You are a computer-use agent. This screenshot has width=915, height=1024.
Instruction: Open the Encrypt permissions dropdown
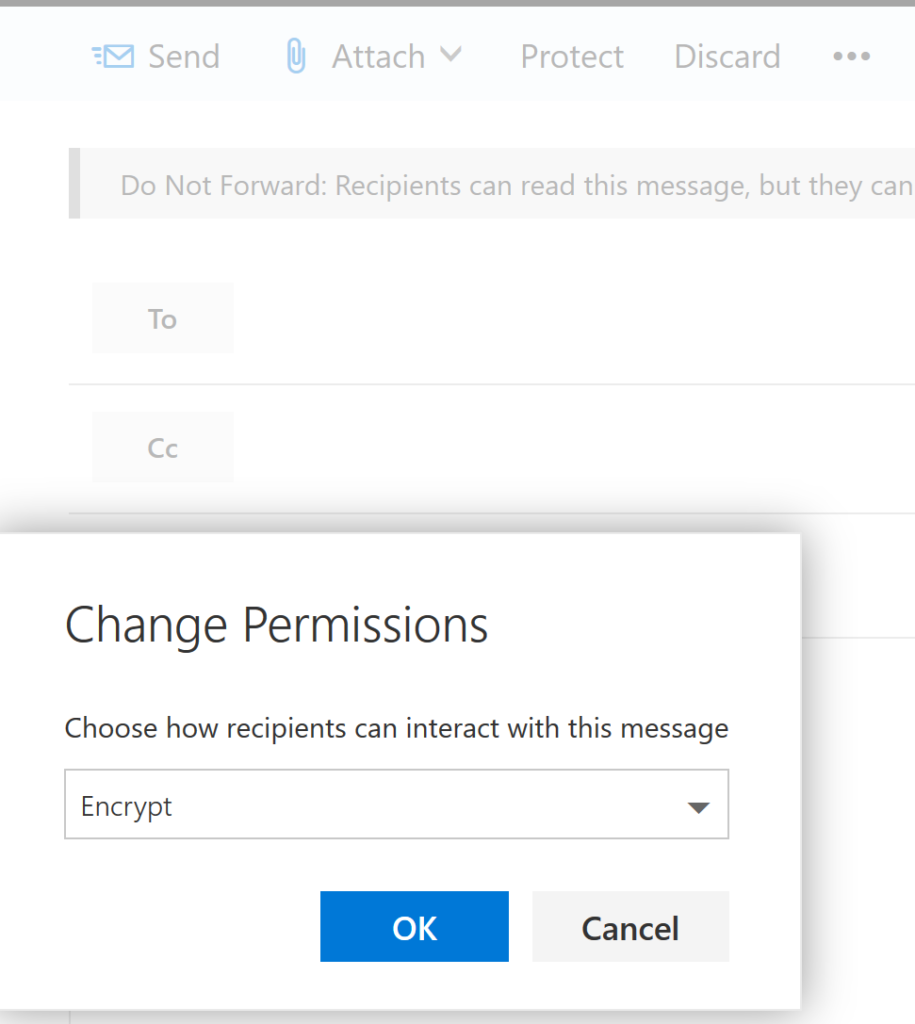pos(397,804)
